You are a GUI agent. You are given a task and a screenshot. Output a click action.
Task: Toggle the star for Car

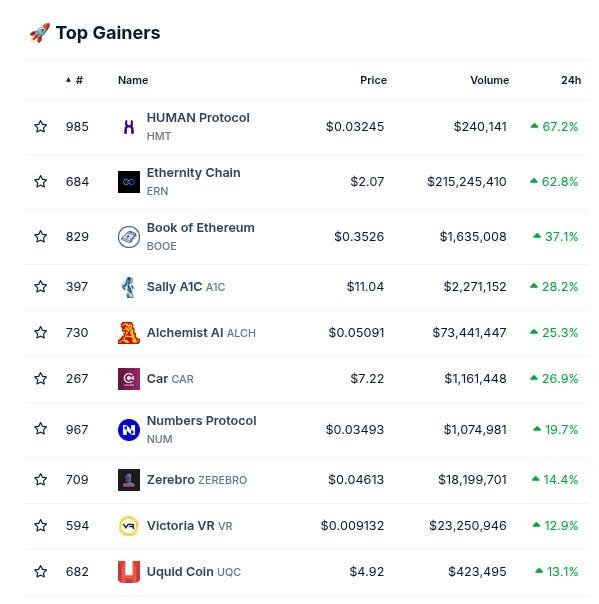tap(40, 379)
